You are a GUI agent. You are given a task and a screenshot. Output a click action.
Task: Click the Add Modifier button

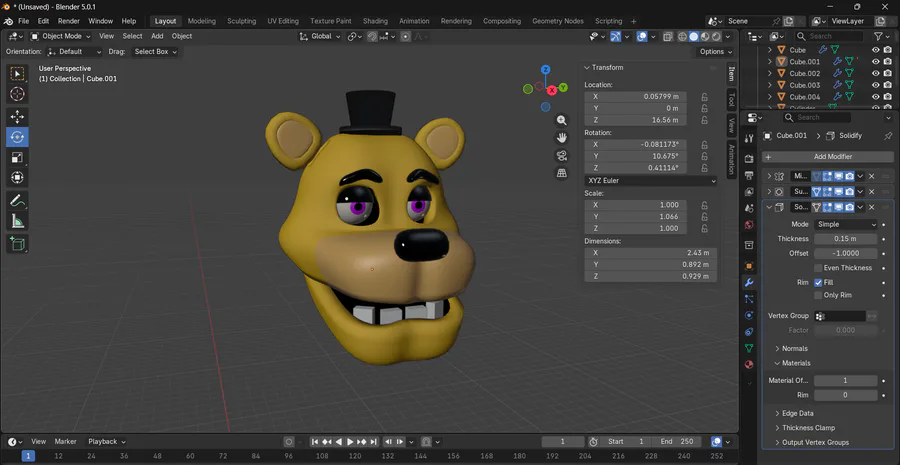coord(827,157)
